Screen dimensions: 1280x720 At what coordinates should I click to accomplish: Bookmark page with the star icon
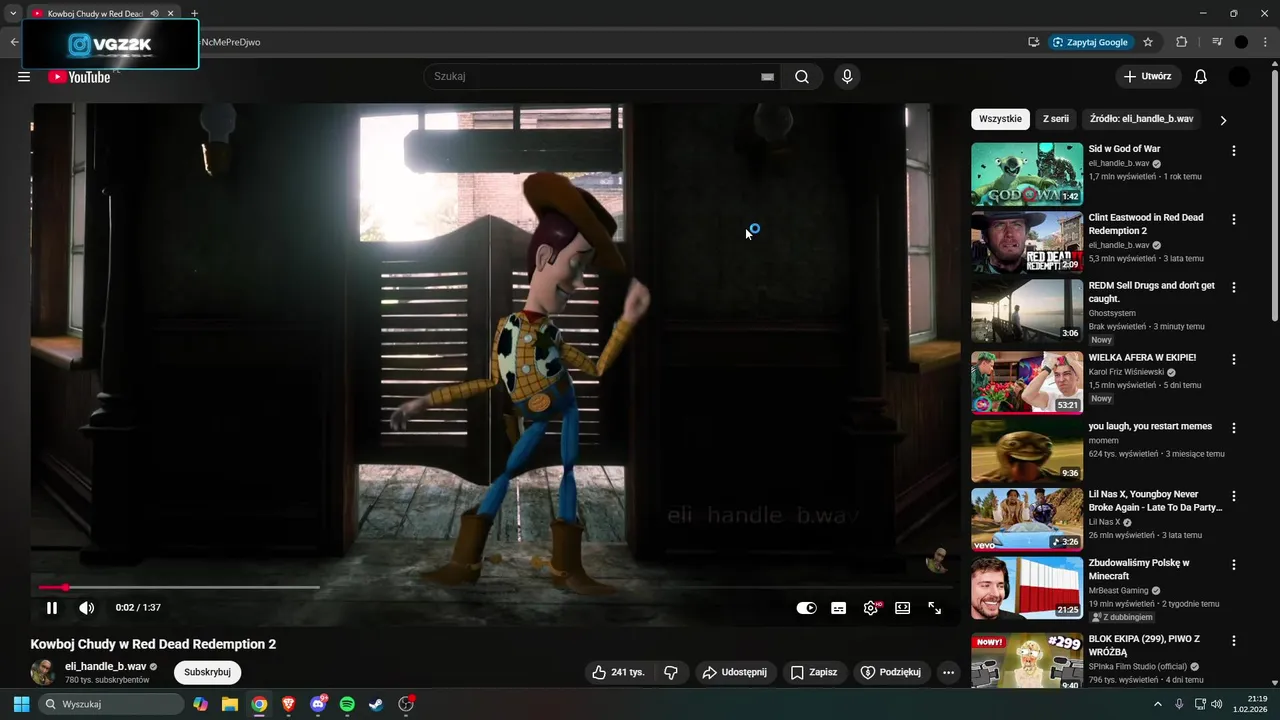(1148, 42)
